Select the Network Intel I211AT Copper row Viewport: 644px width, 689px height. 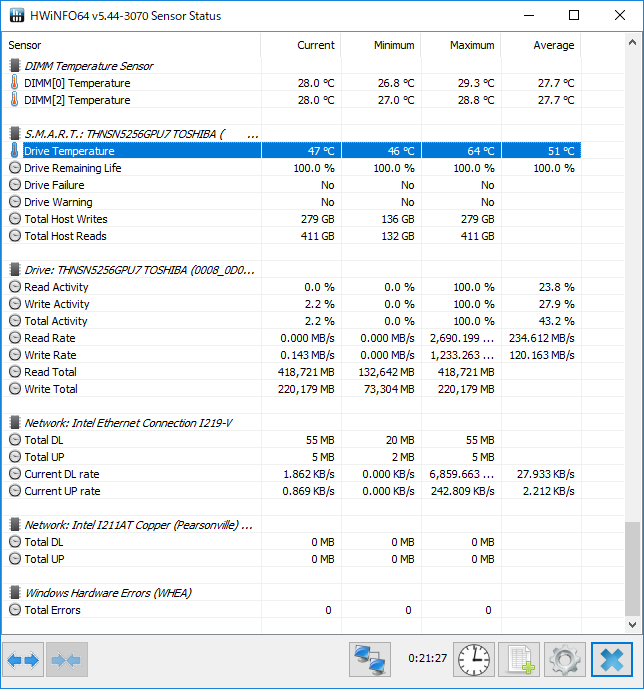(138, 525)
